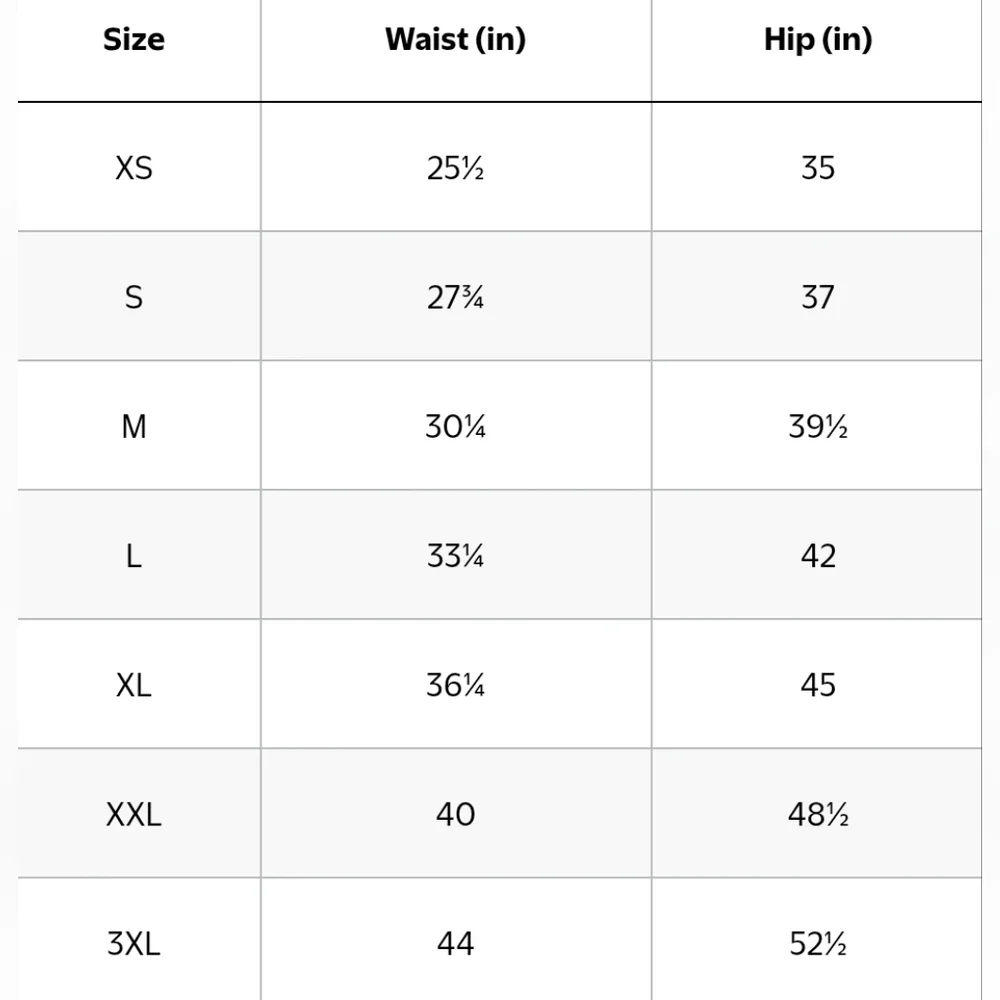This screenshot has height=1000, width=1000.
Task: Select the XL size label cell
Action: 134,685
